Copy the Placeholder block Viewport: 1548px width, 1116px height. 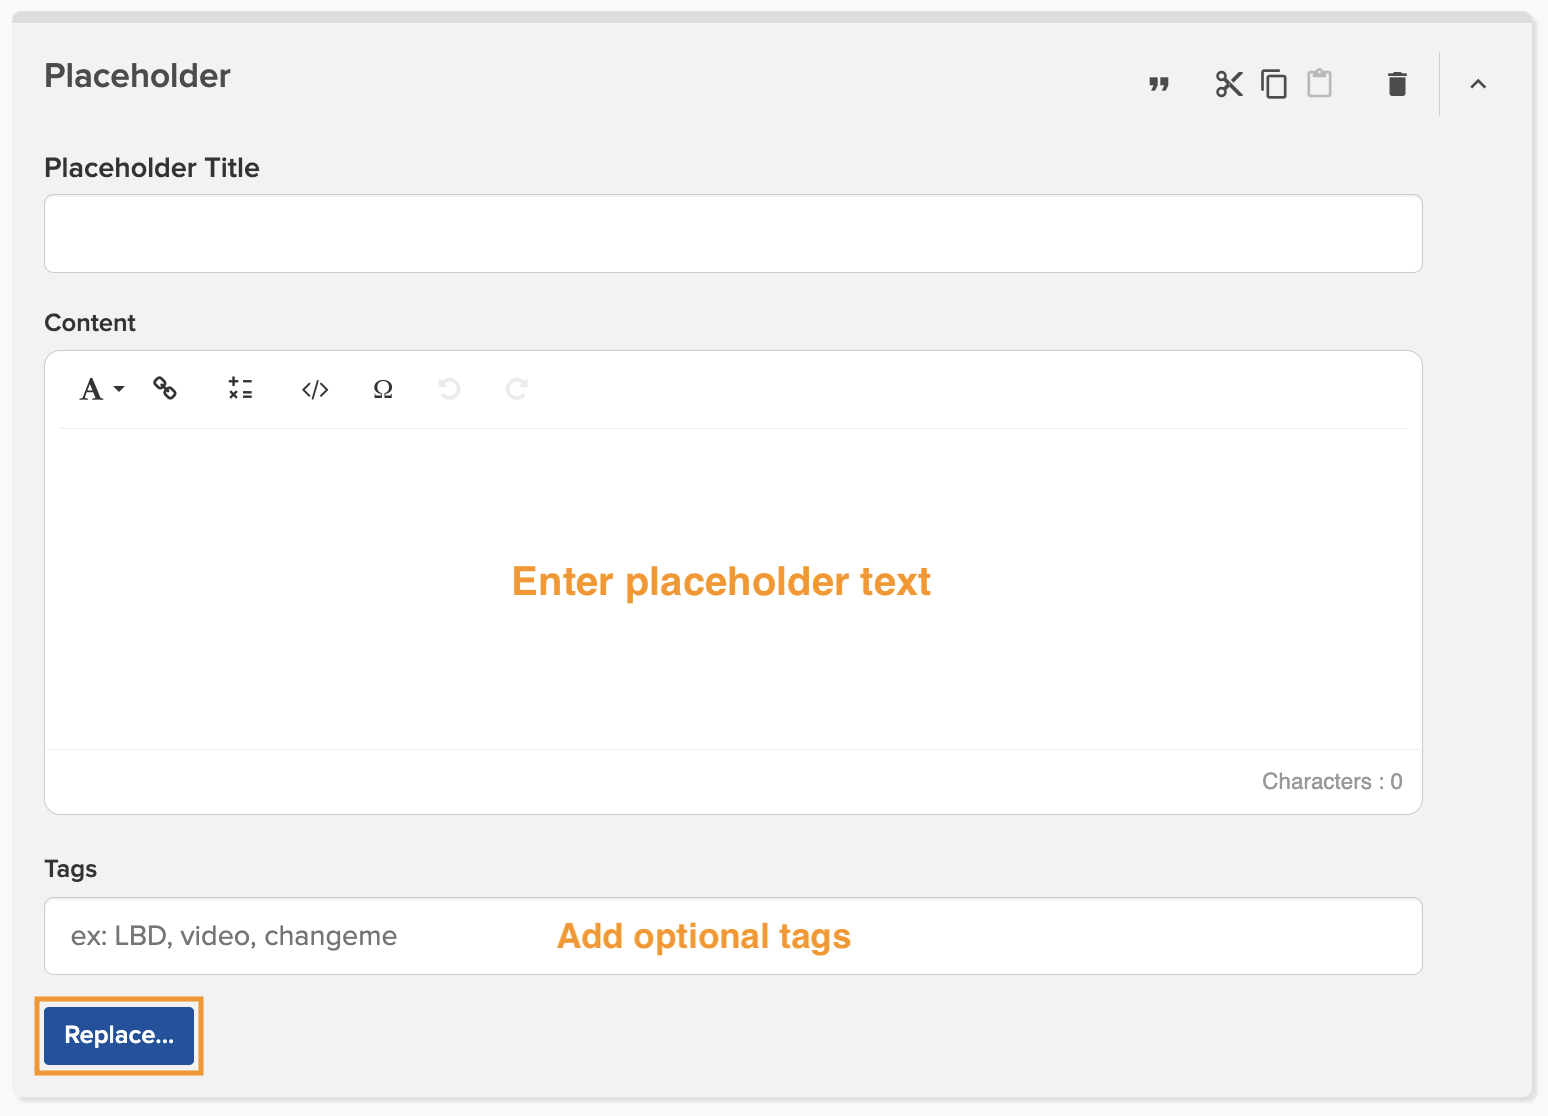pyautogui.click(x=1274, y=84)
